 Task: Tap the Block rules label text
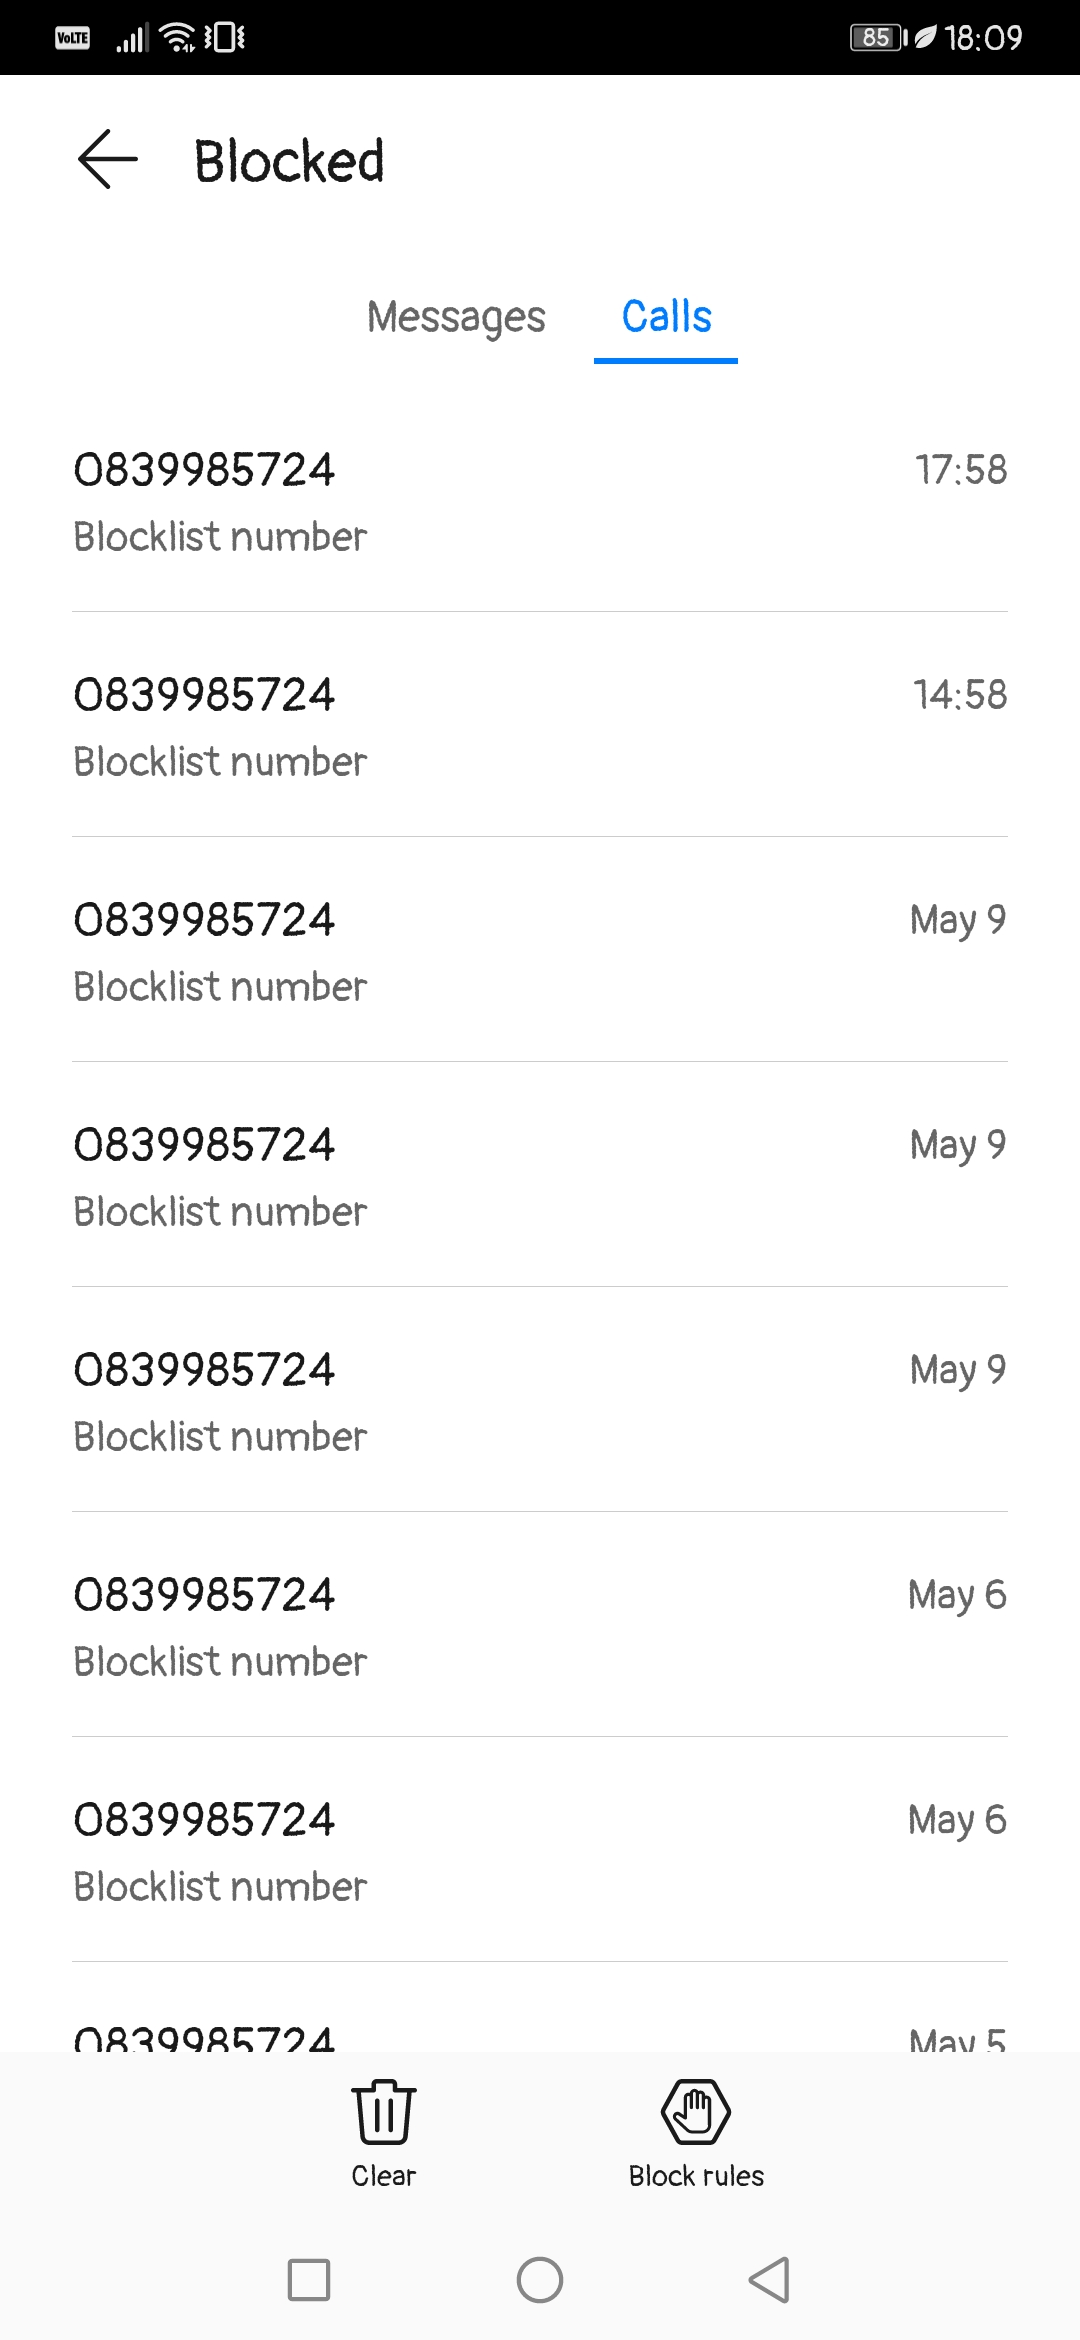coord(696,2176)
